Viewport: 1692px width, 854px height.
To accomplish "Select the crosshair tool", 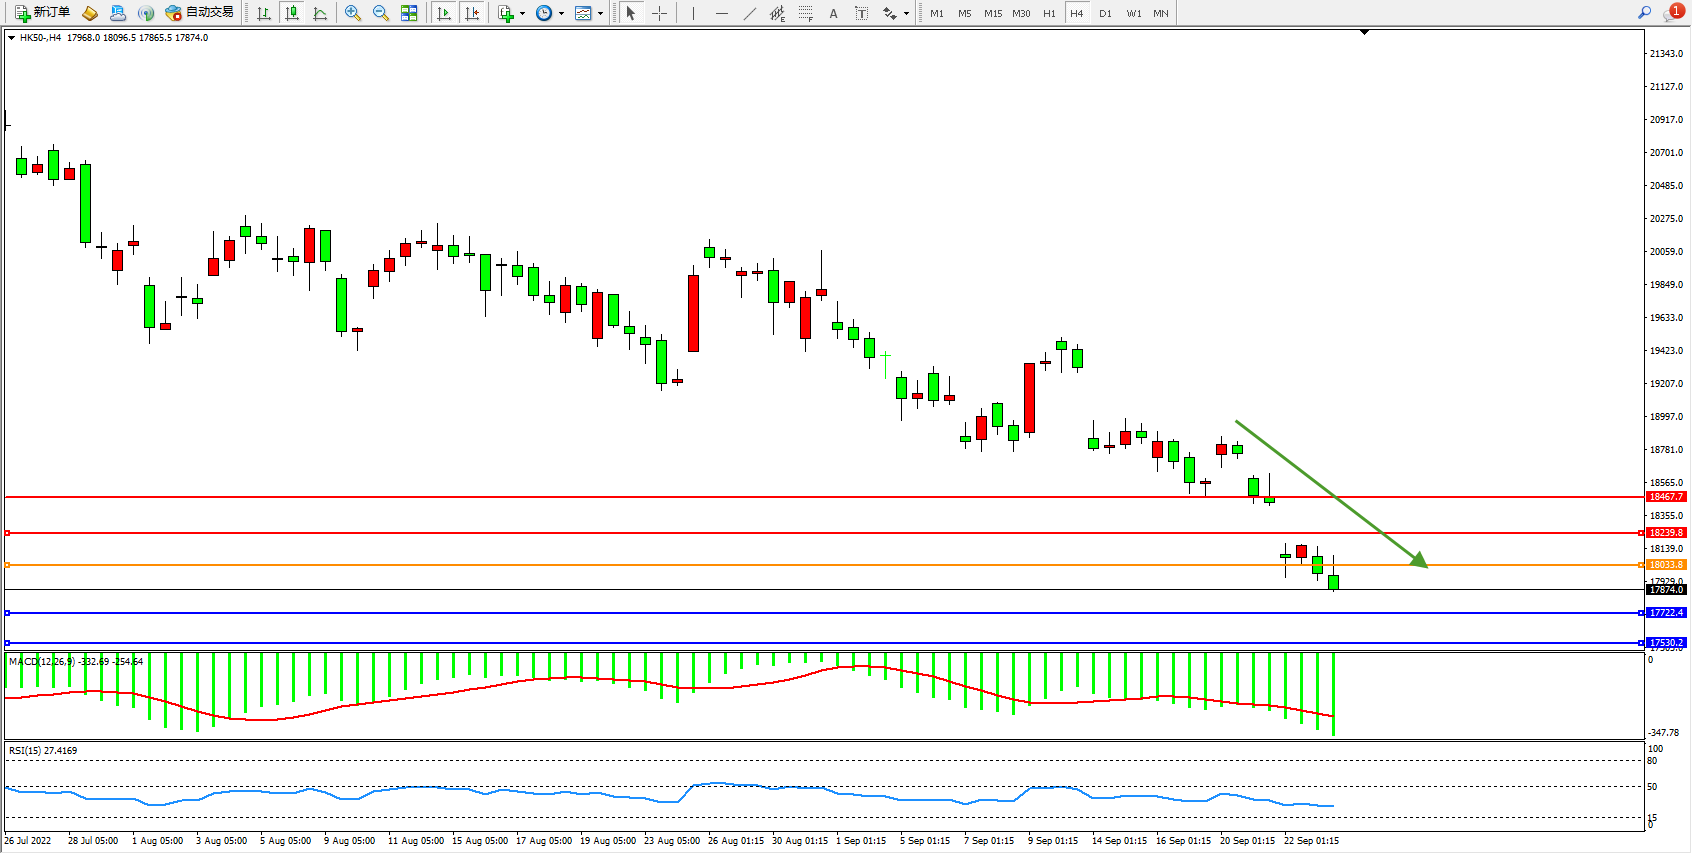I will 660,13.
